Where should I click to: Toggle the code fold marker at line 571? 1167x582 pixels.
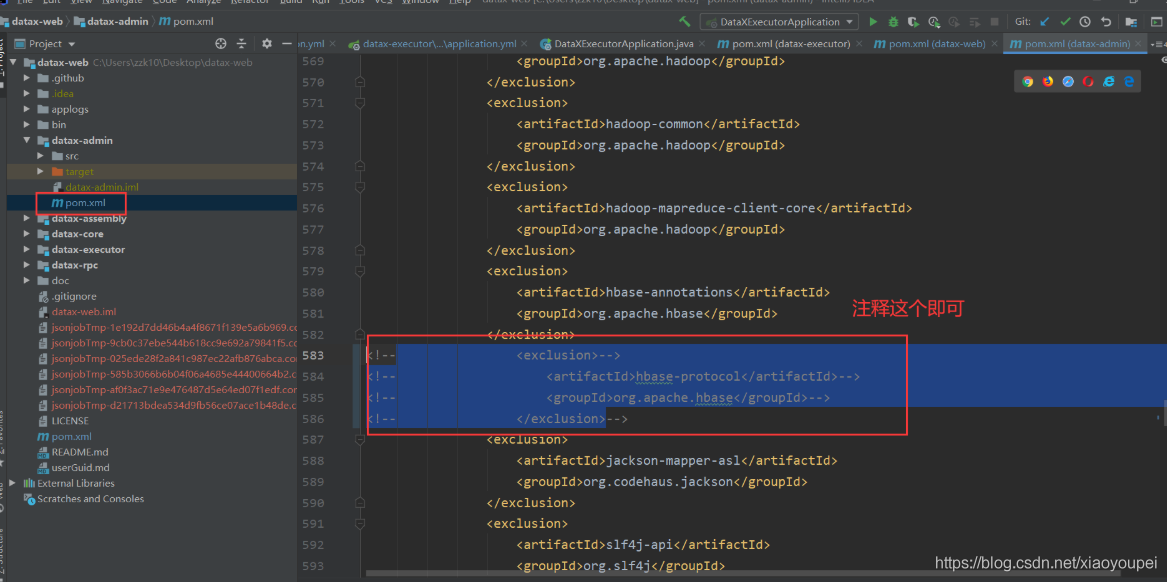(x=360, y=103)
